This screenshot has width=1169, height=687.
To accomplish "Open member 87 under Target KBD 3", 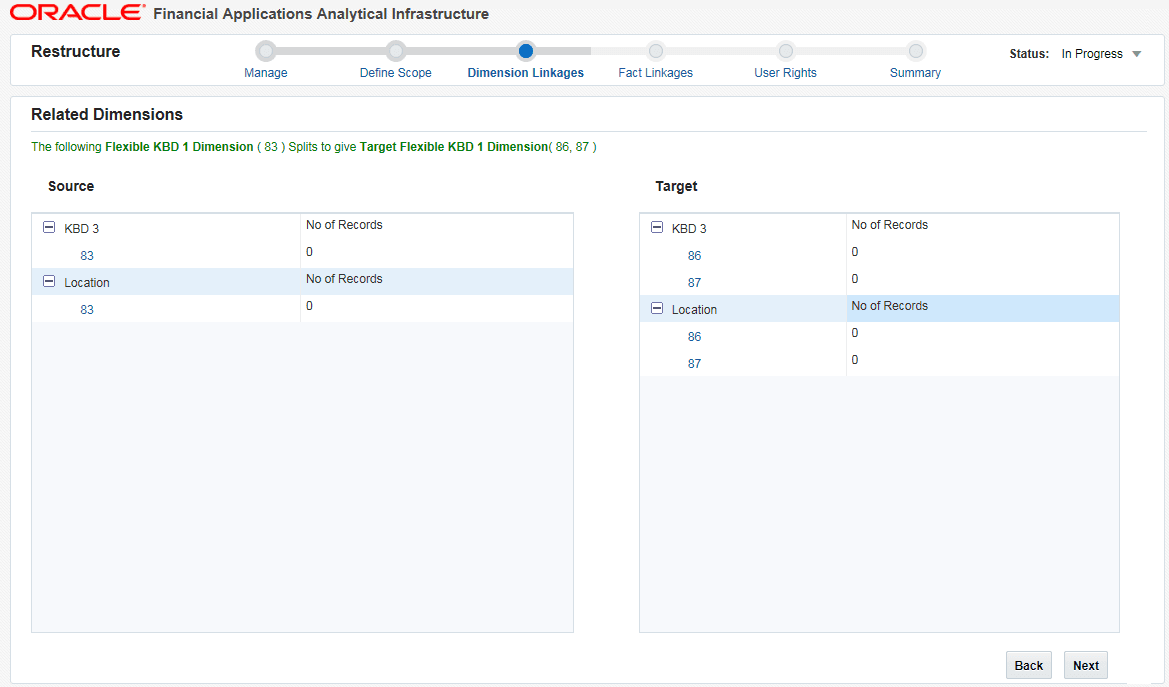I will tap(695, 283).
